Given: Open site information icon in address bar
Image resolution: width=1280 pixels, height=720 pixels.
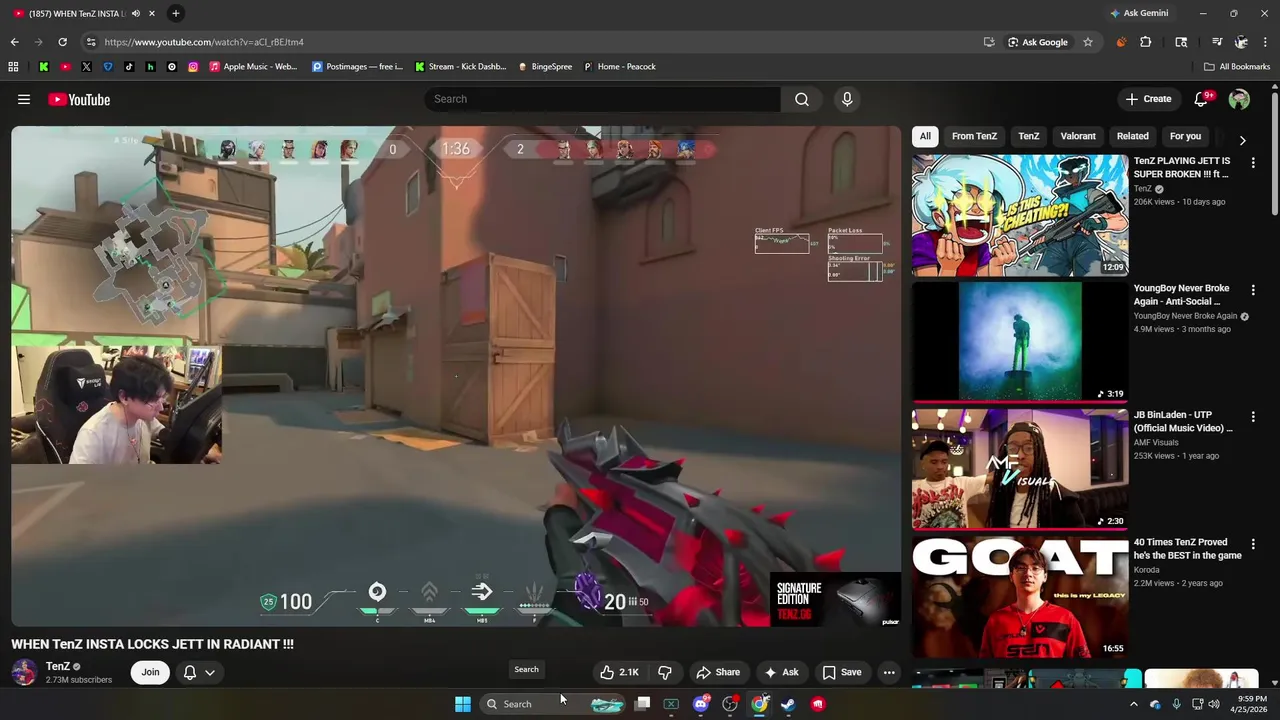Looking at the screenshot, I should point(91,42).
